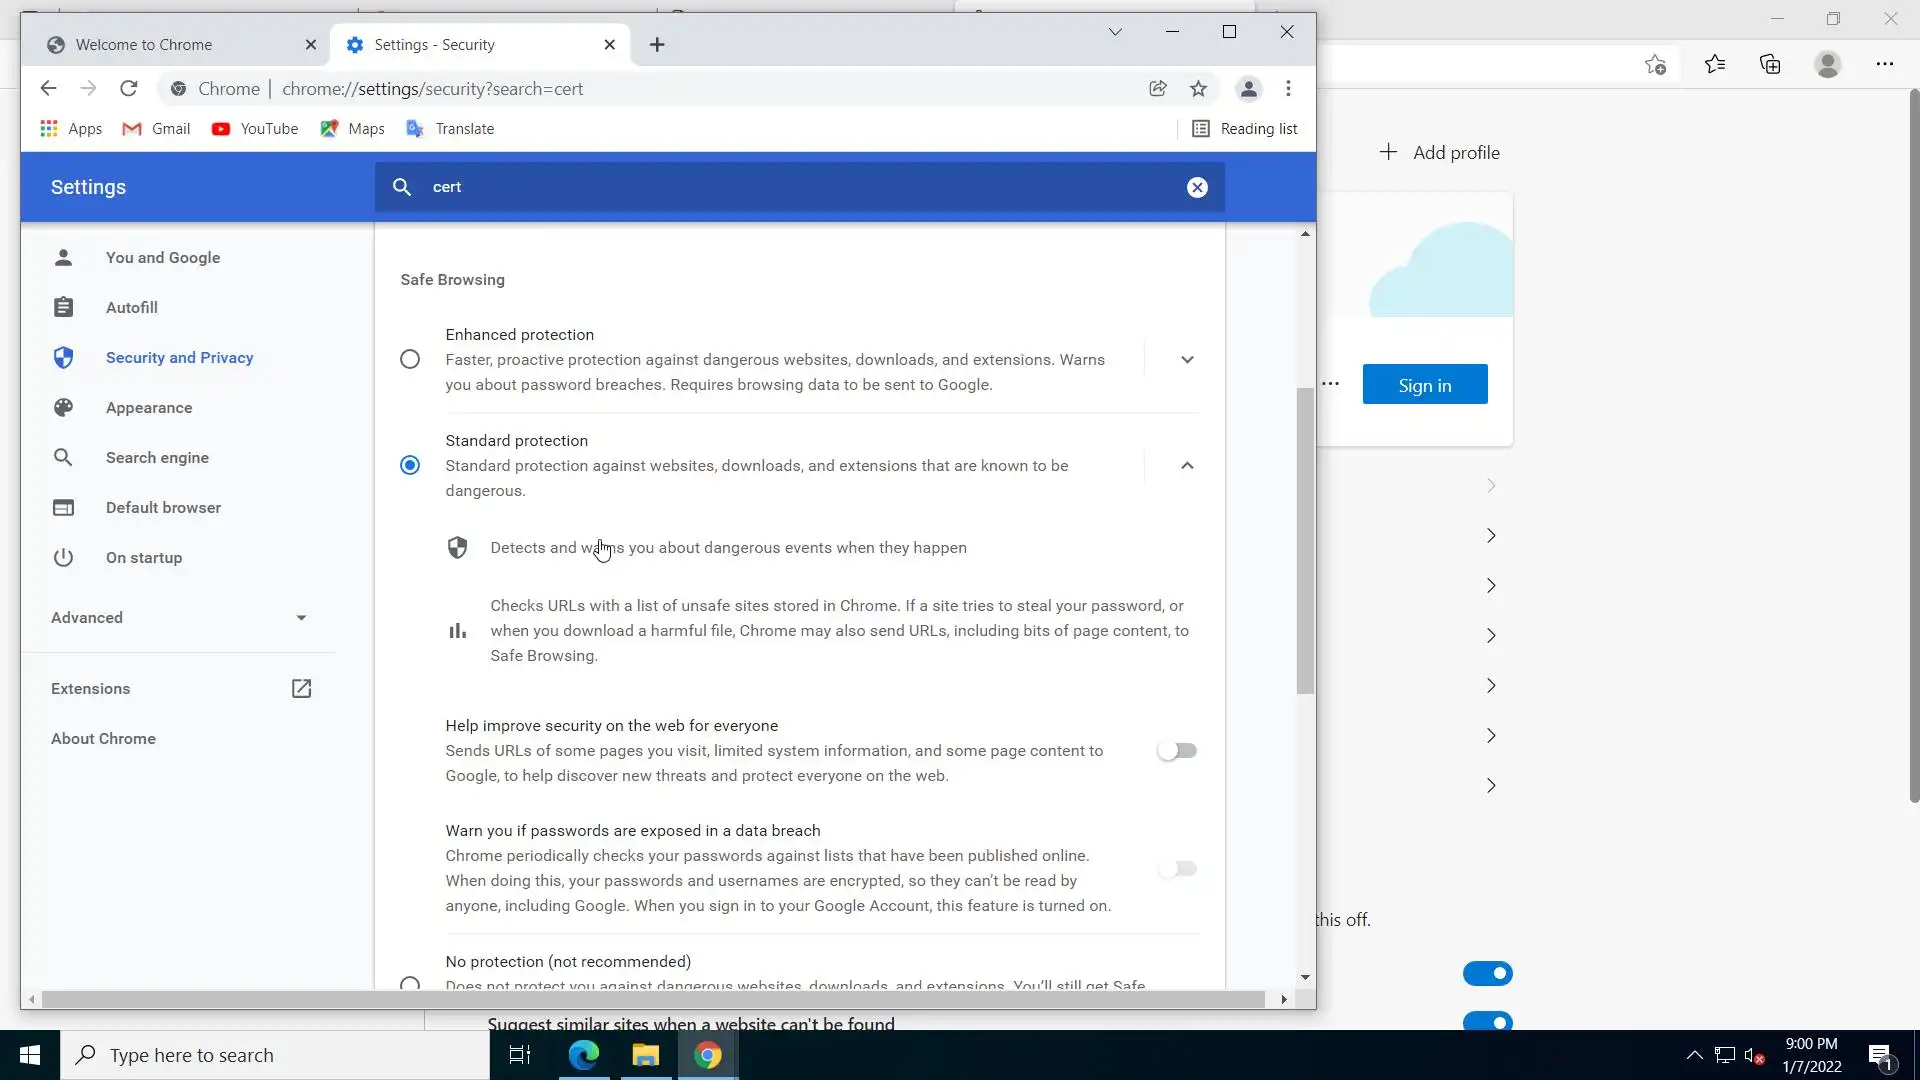The image size is (1920, 1080).
Task: Open the About Chrome page link
Action: coord(103,739)
